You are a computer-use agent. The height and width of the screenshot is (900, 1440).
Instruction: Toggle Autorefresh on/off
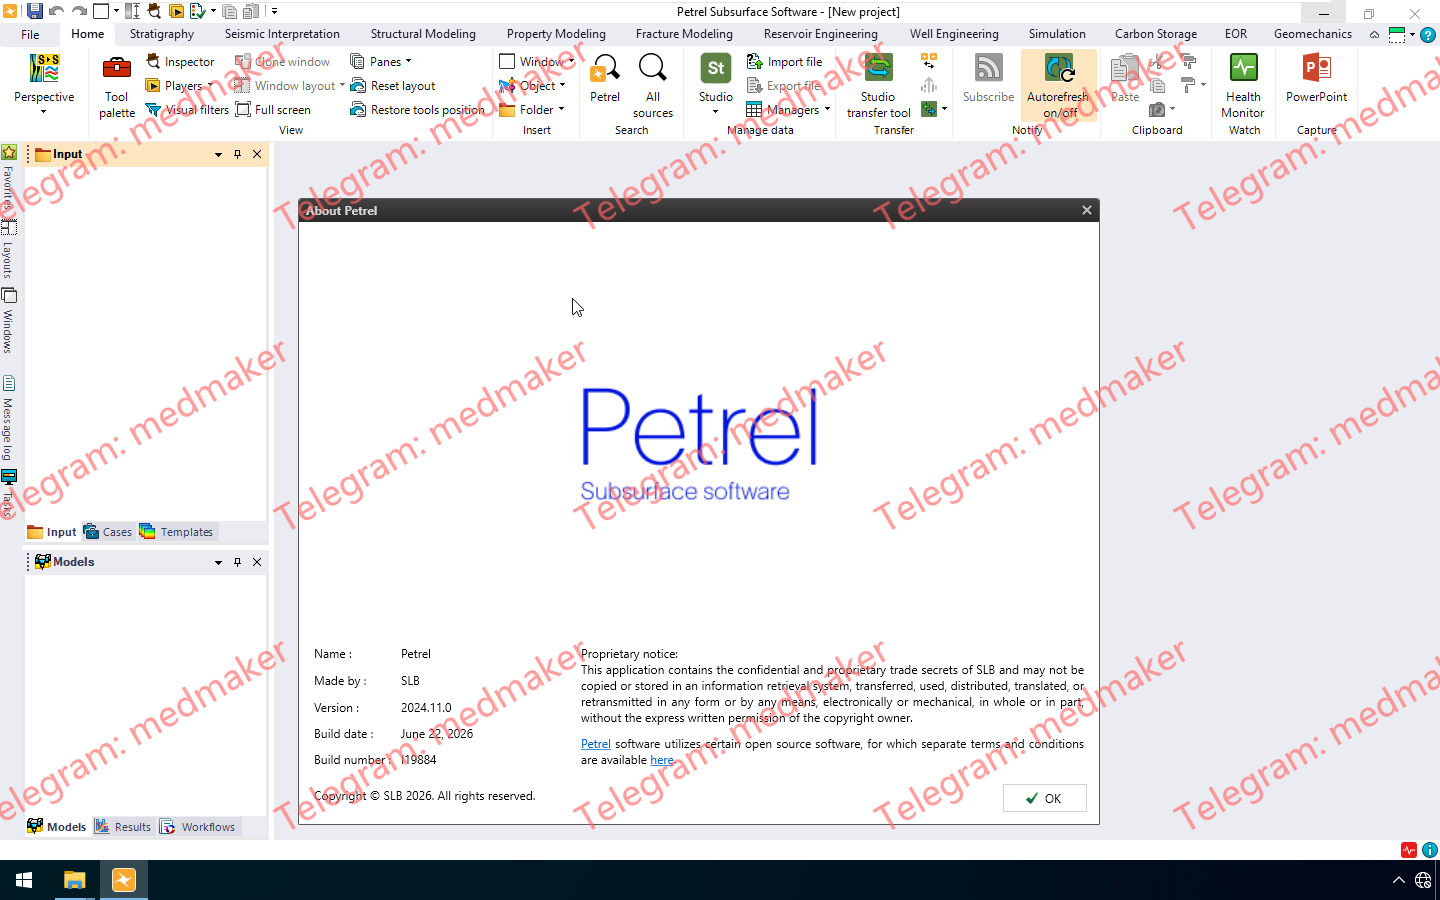coord(1059,86)
